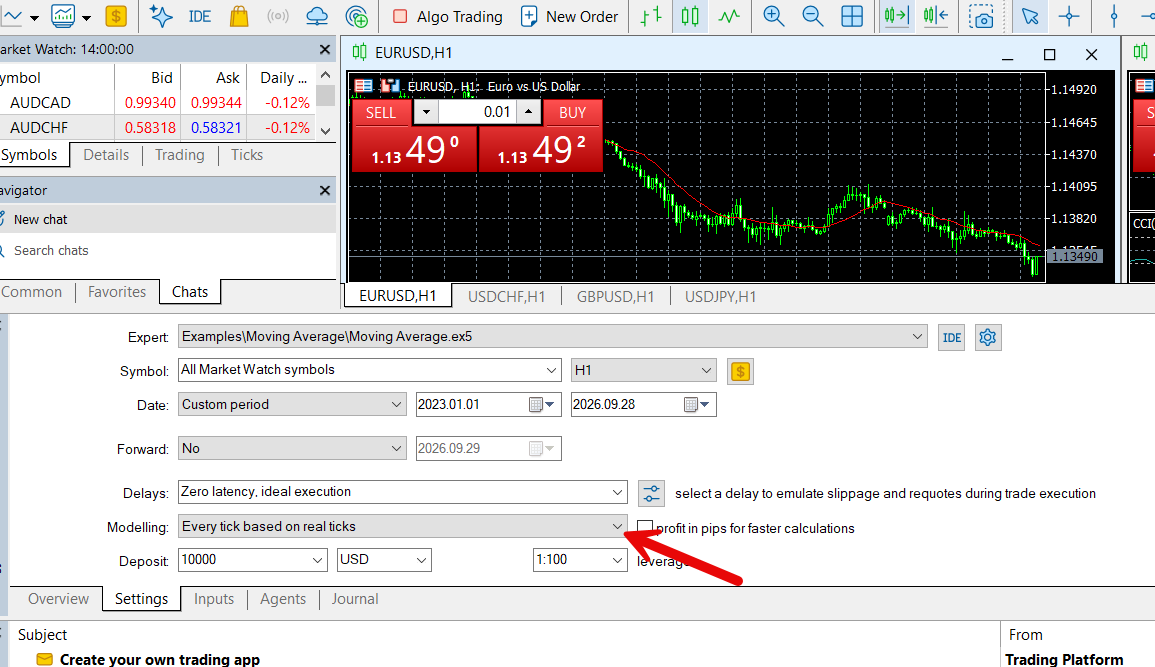
Task: Open the New Order dialog
Action: pyautogui.click(x=569, y=16)
